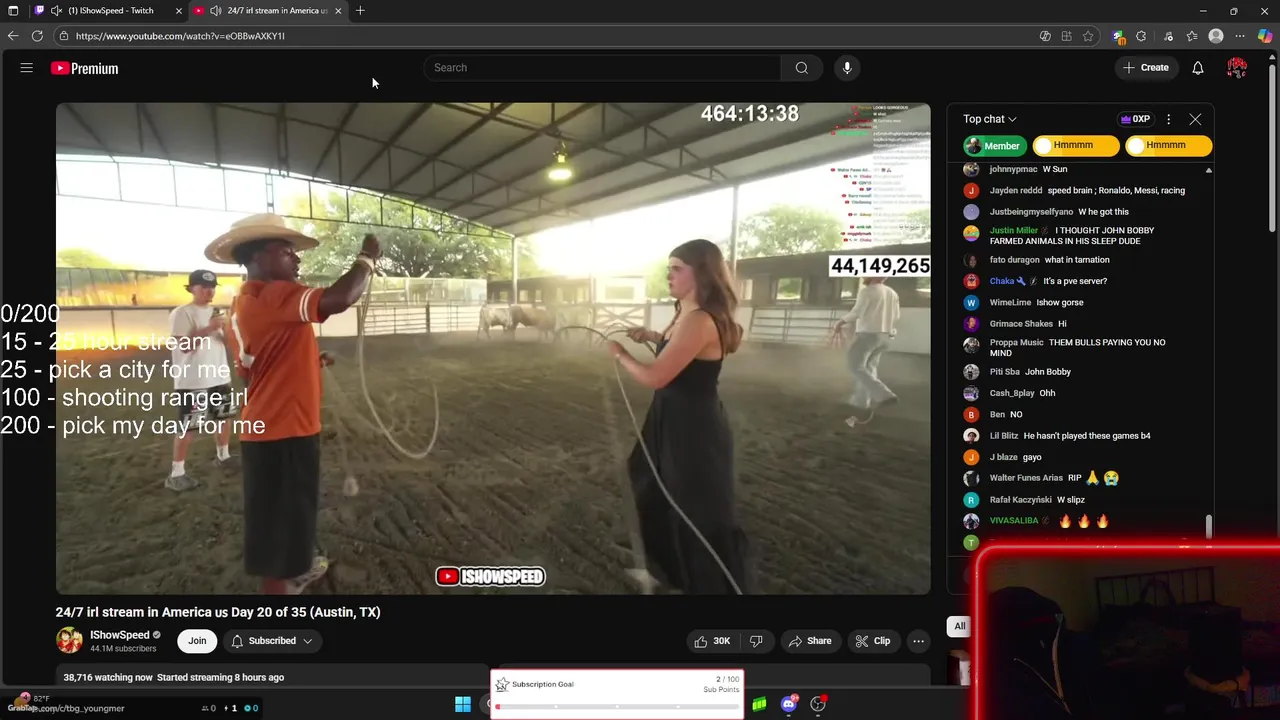The image size is (1280, 720).
Task: Open YouTube notifications bell
Action: tap(1198, 68)
